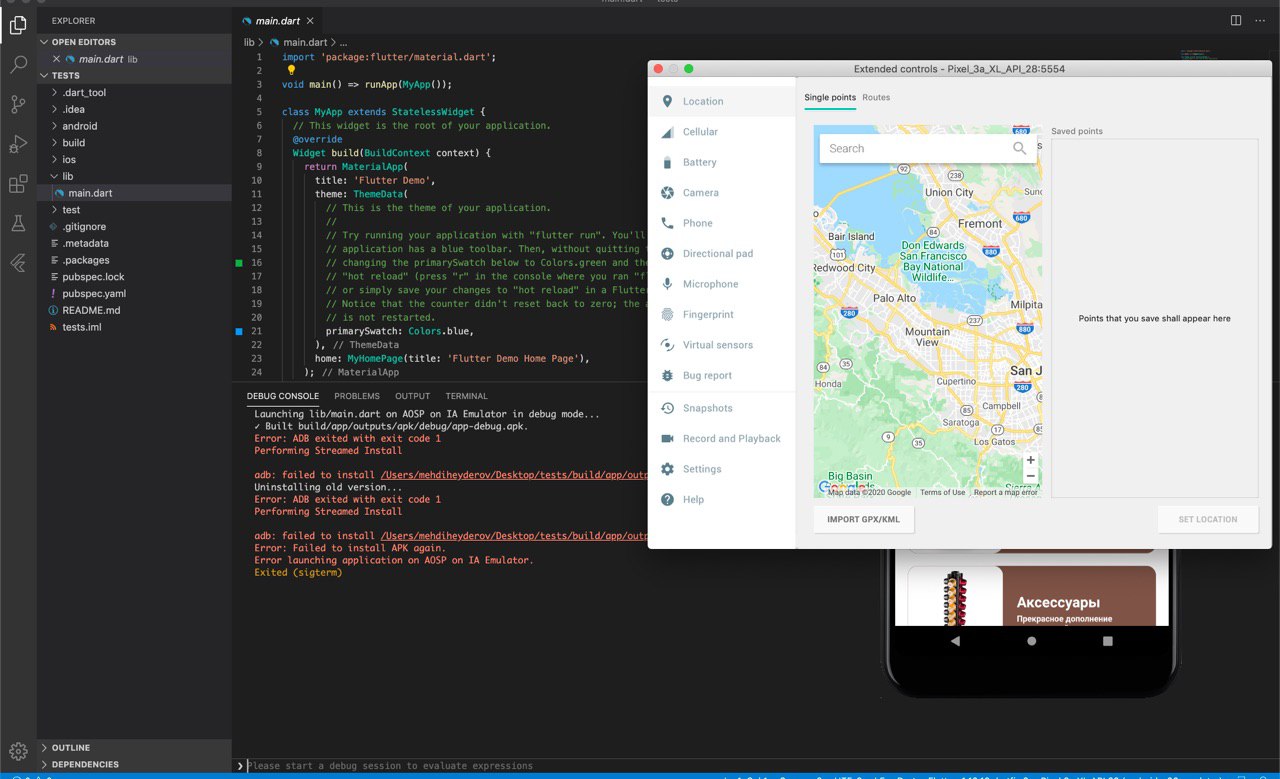Click the lightbulb quick-fix icon
Screen dimensions: 1280x779
tap(291, 71)
